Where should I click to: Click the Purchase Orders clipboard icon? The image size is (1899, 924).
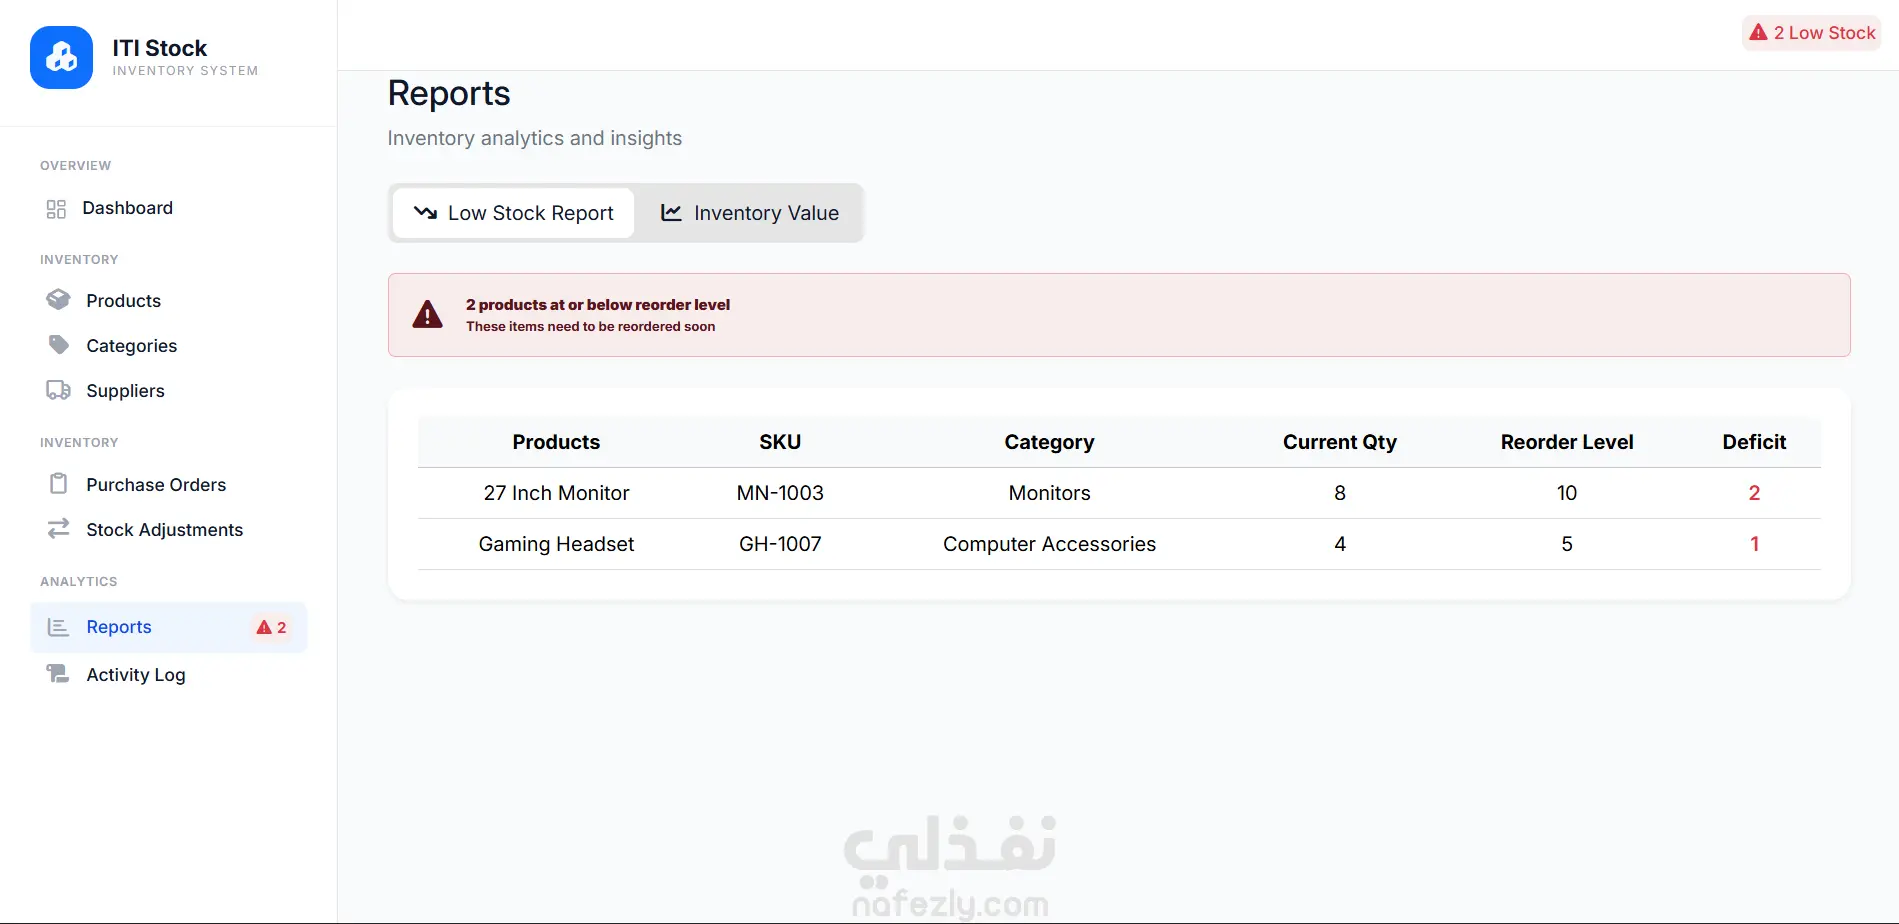[x=58, y=484]
